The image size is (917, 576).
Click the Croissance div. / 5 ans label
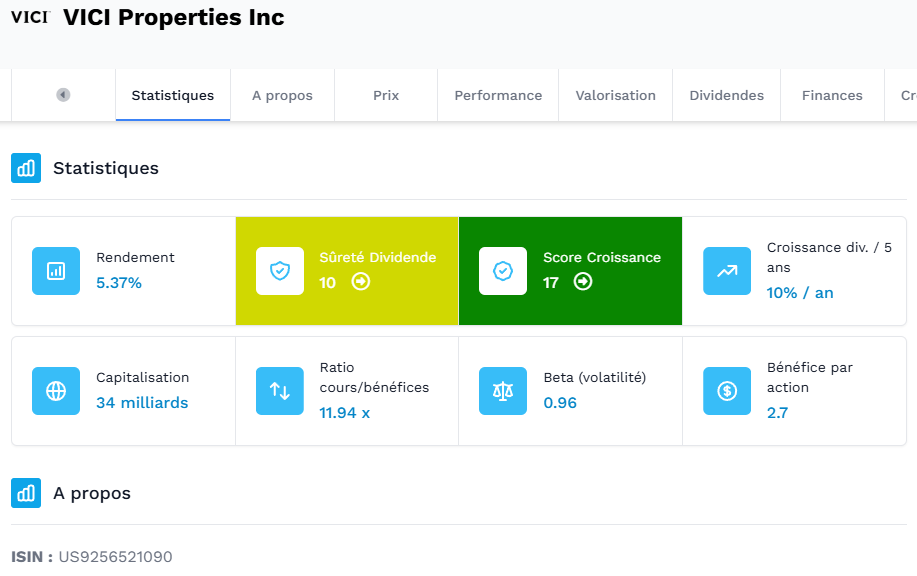coord(829,257)
